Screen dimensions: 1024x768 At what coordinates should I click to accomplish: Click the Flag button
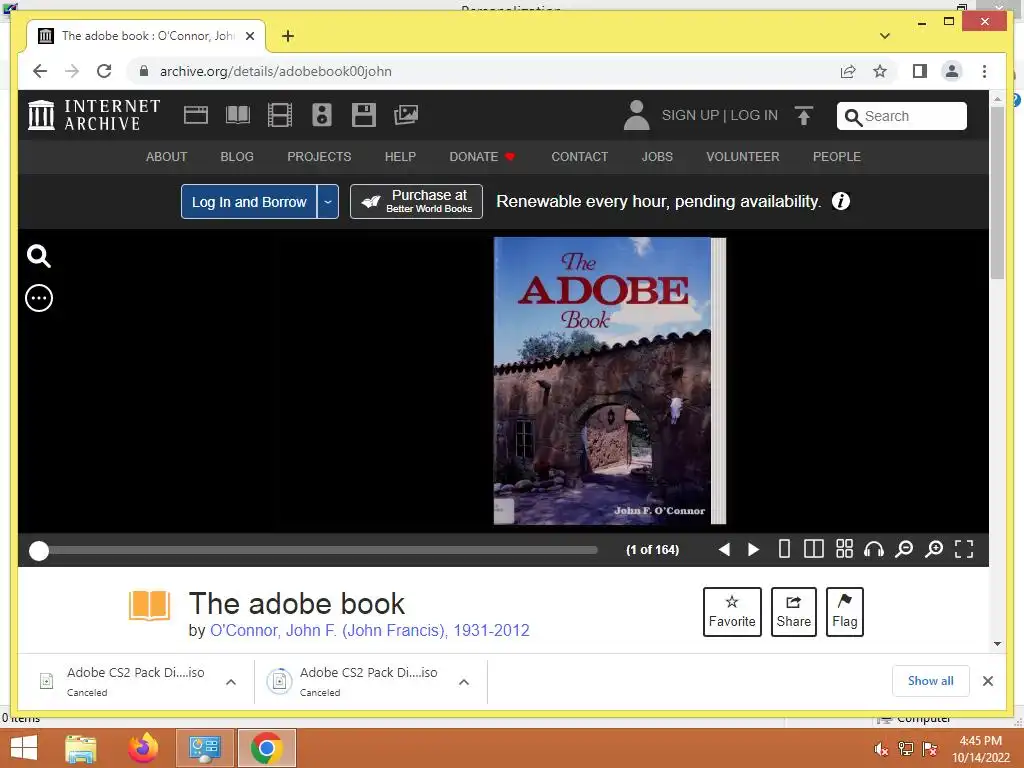click(844, 612)
